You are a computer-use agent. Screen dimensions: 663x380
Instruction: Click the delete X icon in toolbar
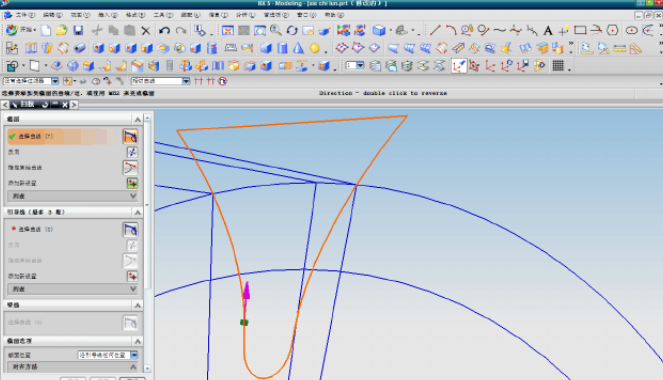click(x=146, y=30)
